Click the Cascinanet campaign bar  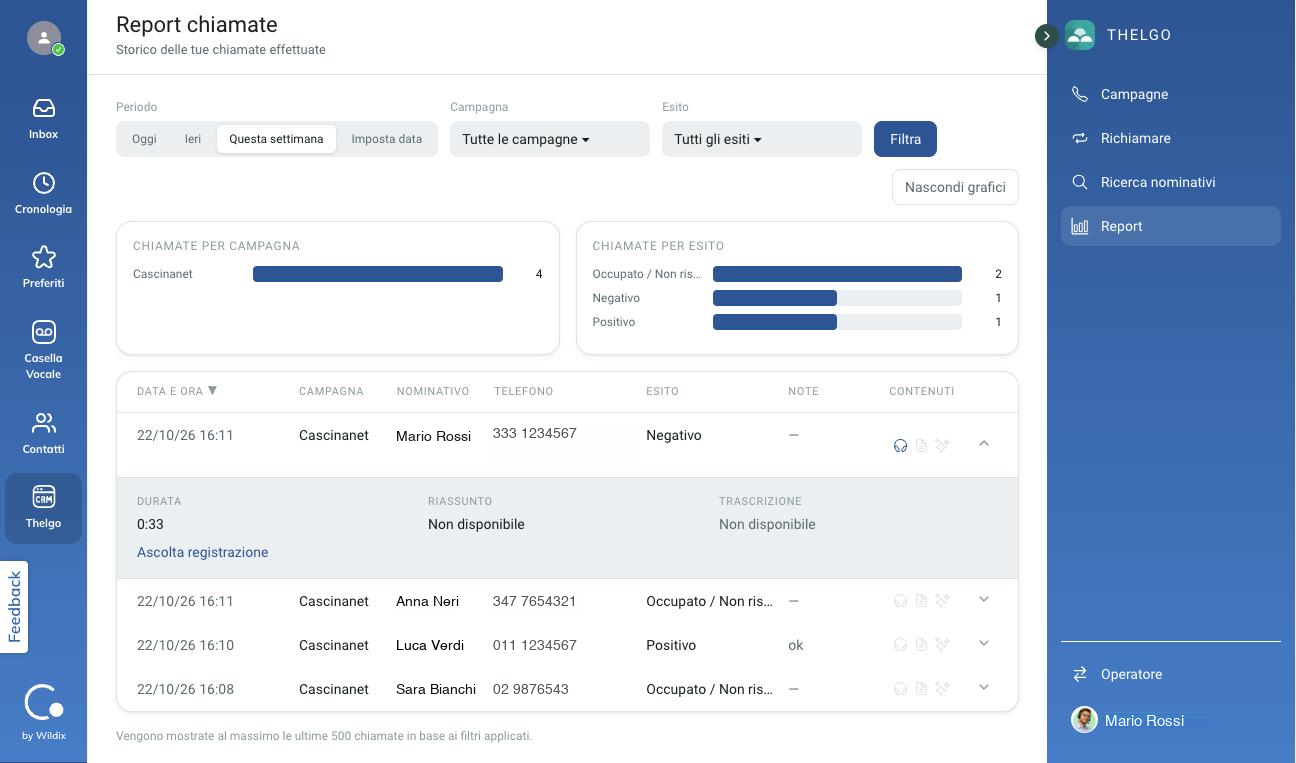(x=378, y=274)
